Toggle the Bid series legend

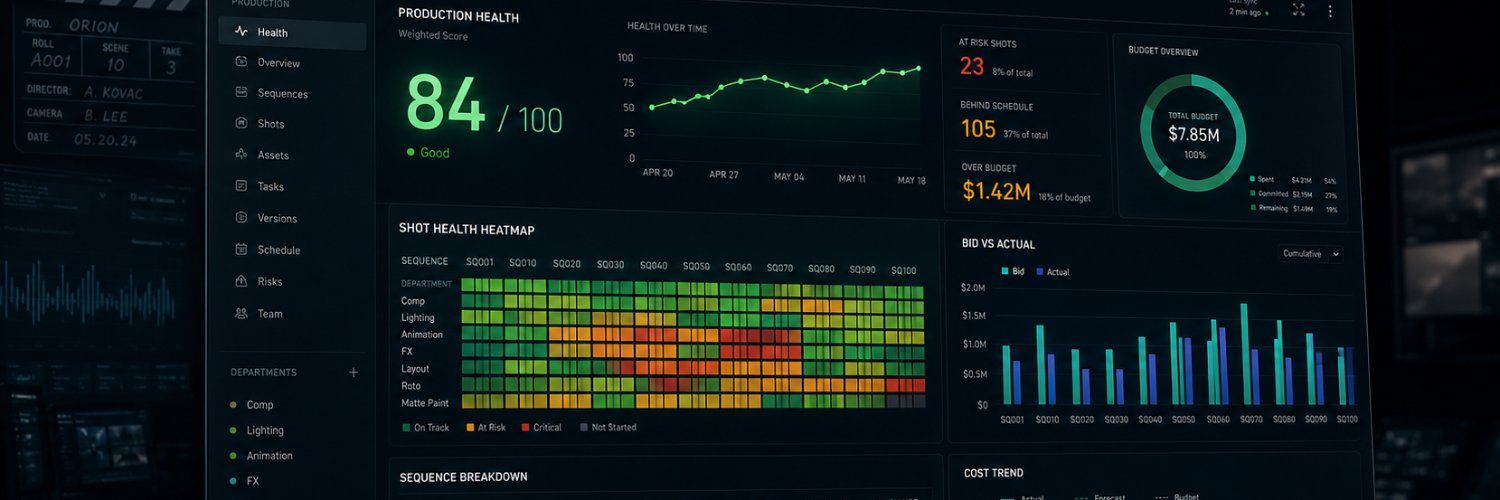(1013, 271)
